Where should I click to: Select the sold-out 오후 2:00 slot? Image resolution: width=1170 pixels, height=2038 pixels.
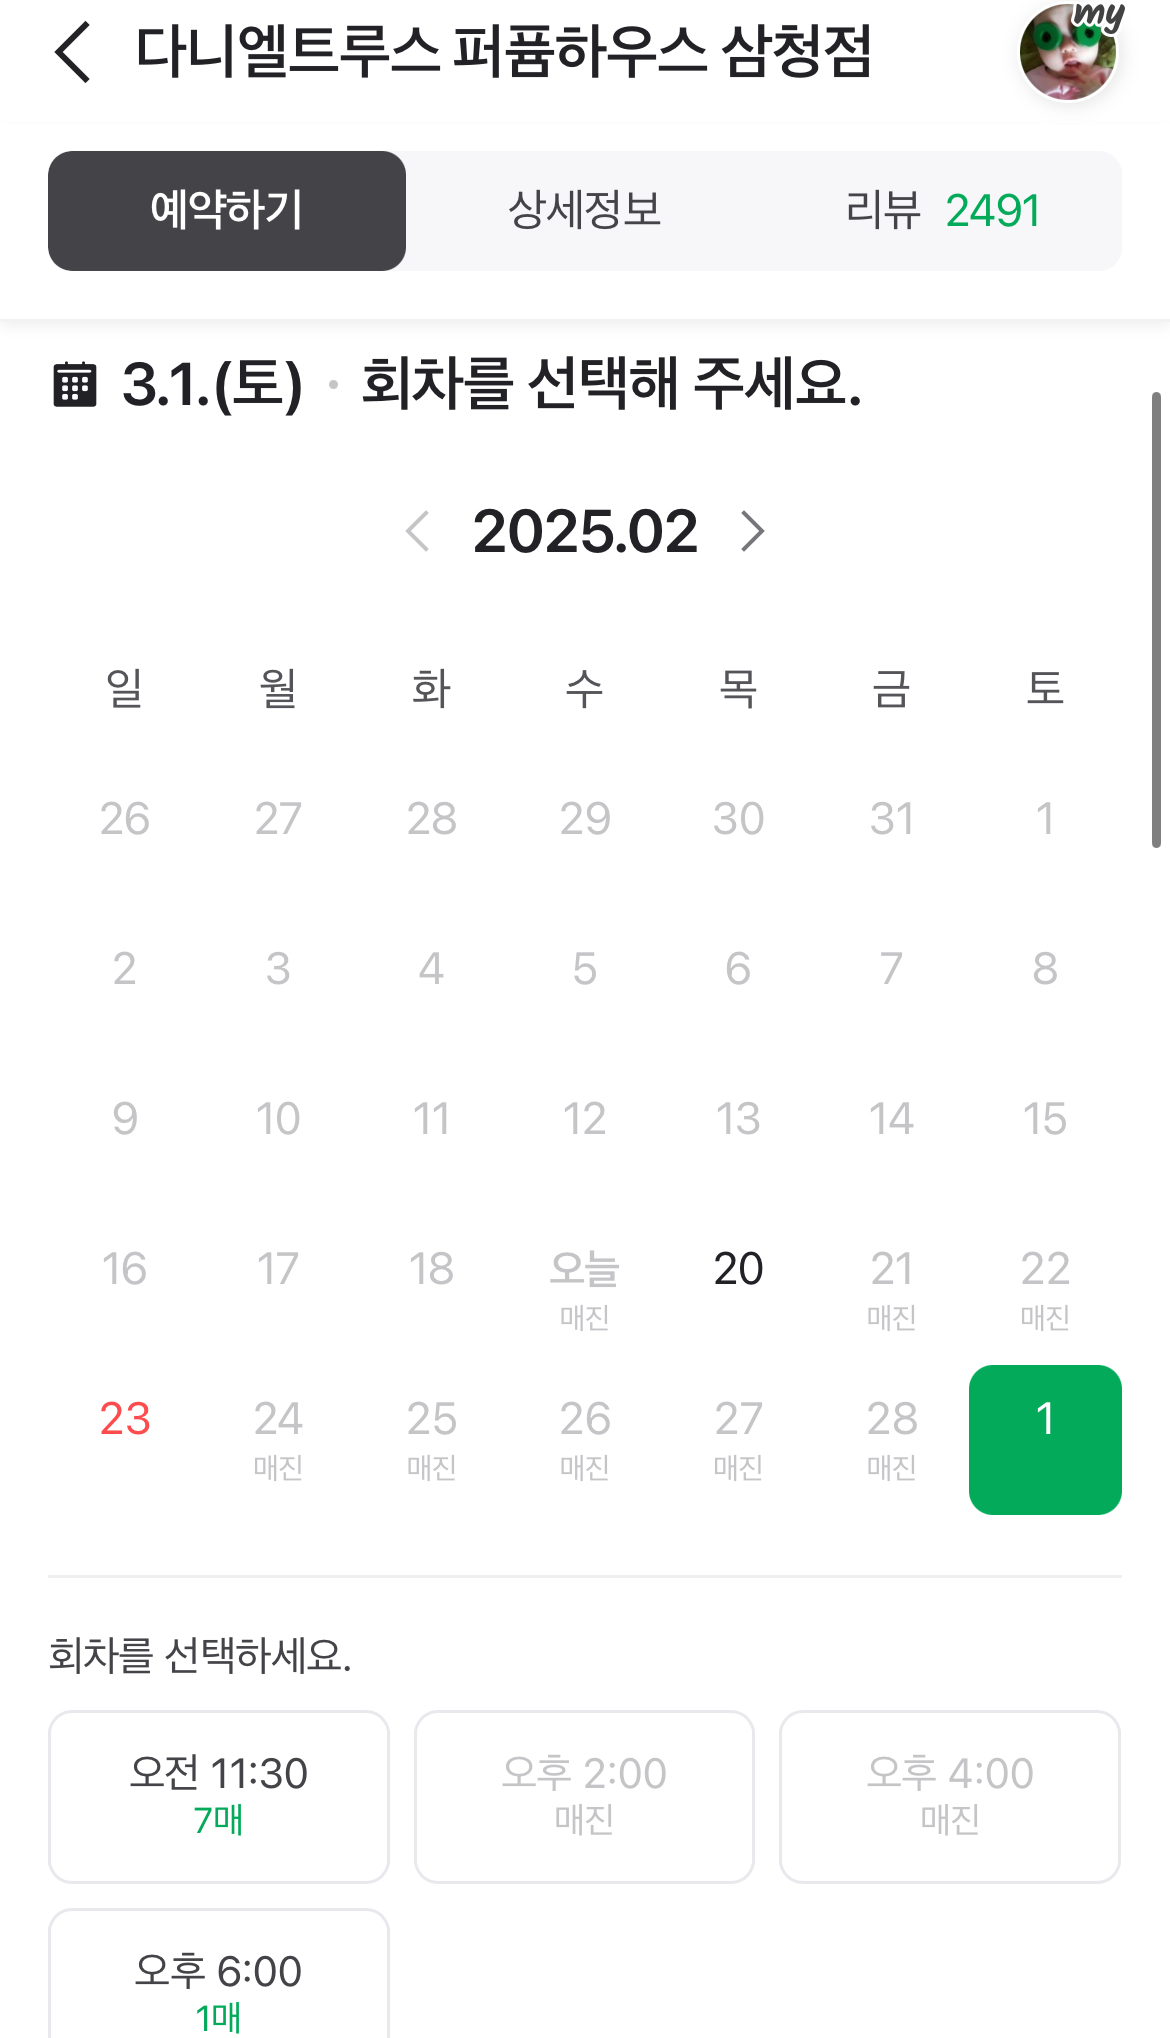(584, 1796)
